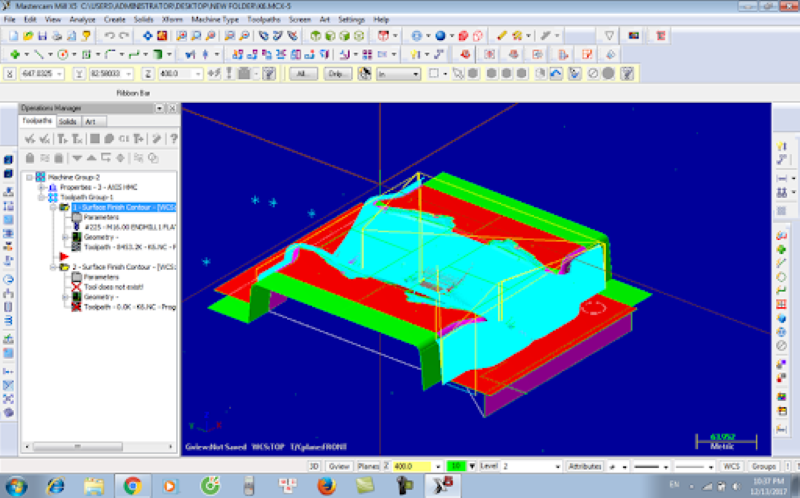Switch to the Solids tab in Operations Manager
The height and width of the screenshot is (498, 800).
point(67,121)
